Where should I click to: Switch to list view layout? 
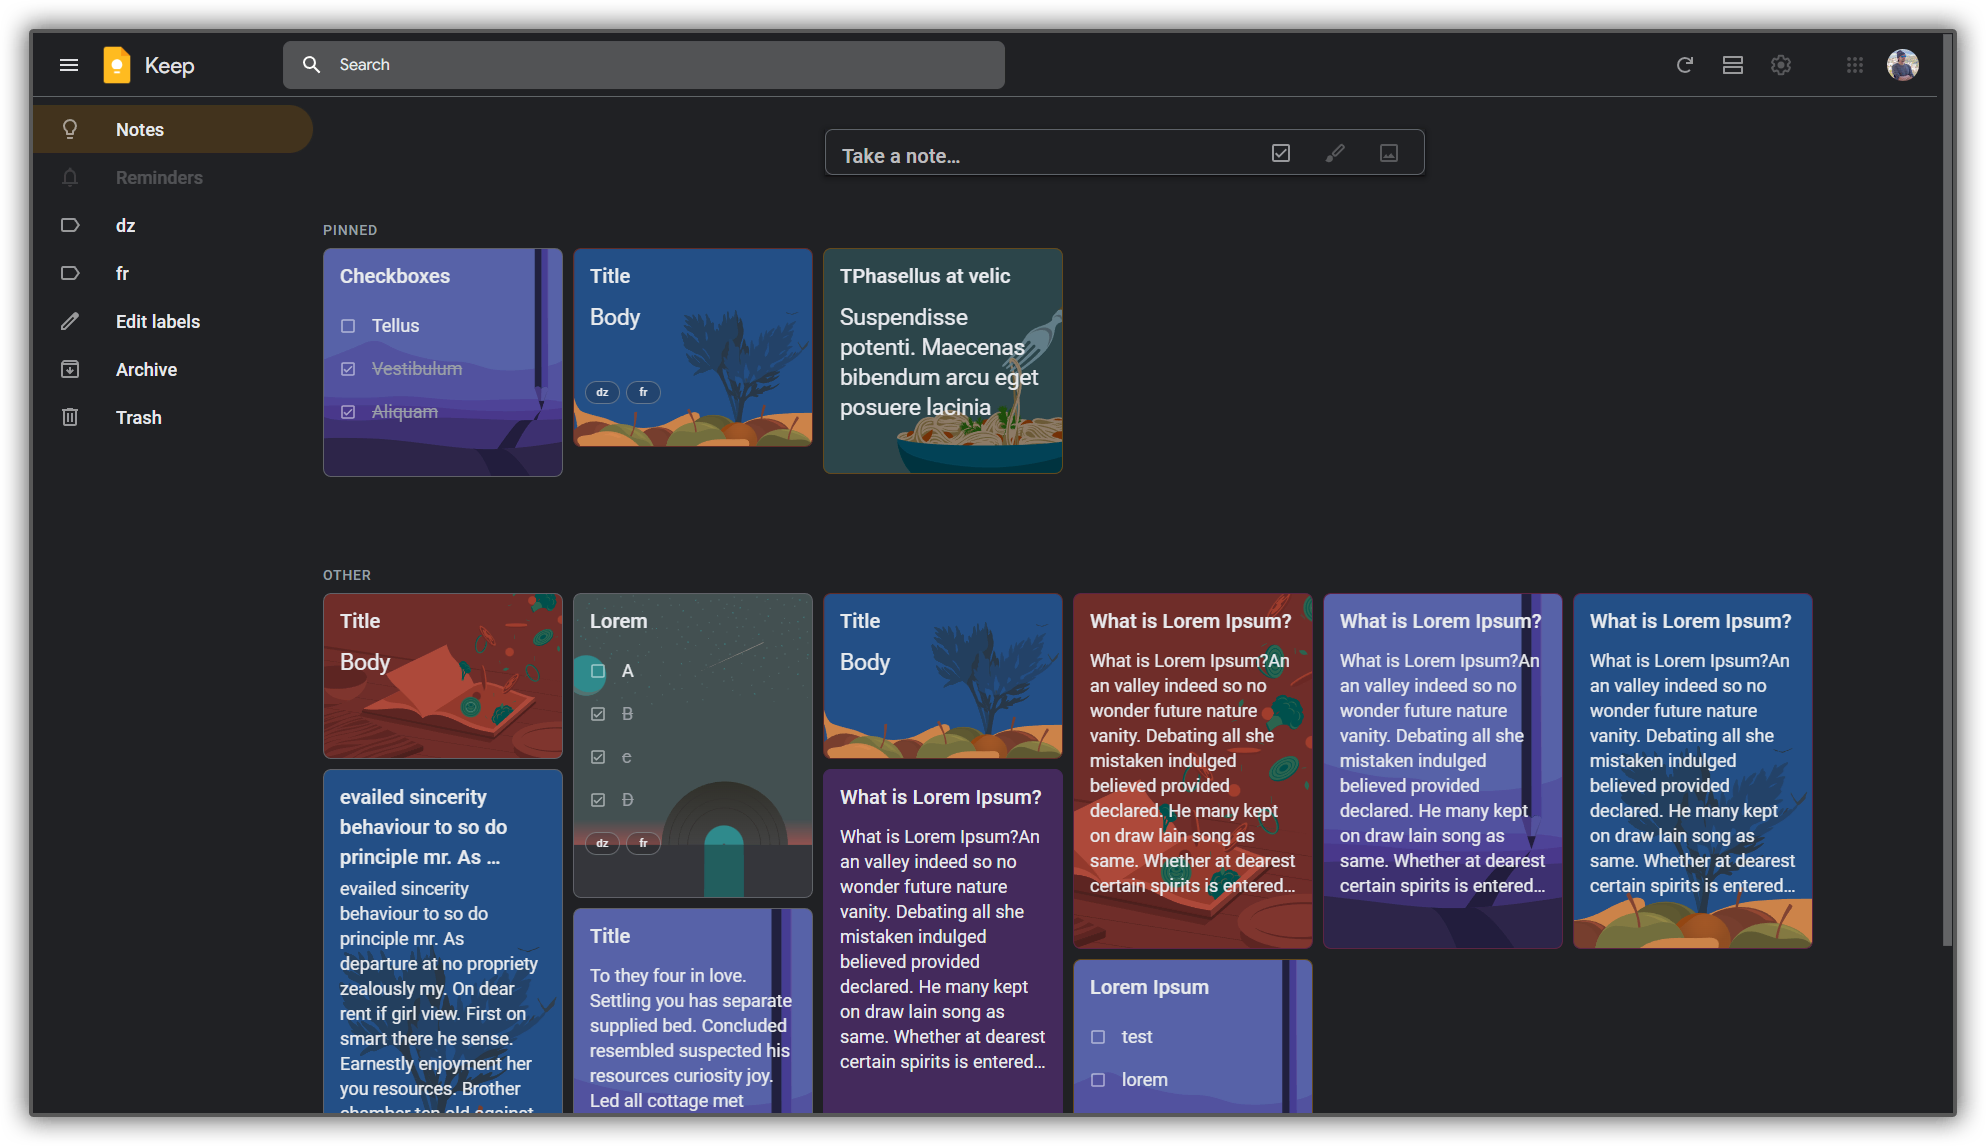coord(1733,65)
